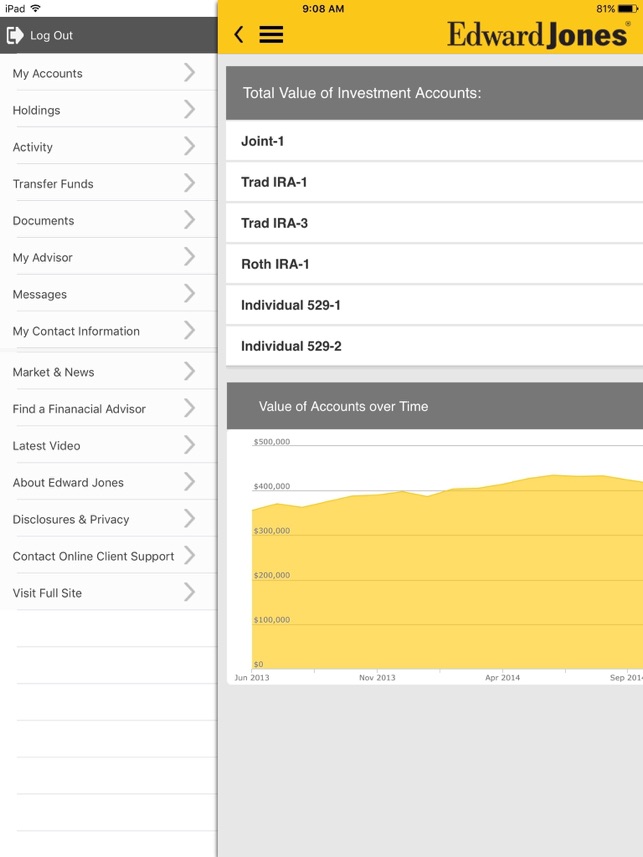The image size is (643, 857).
Task: Tap the Edward Jones logo
Action: coord(539,34)
